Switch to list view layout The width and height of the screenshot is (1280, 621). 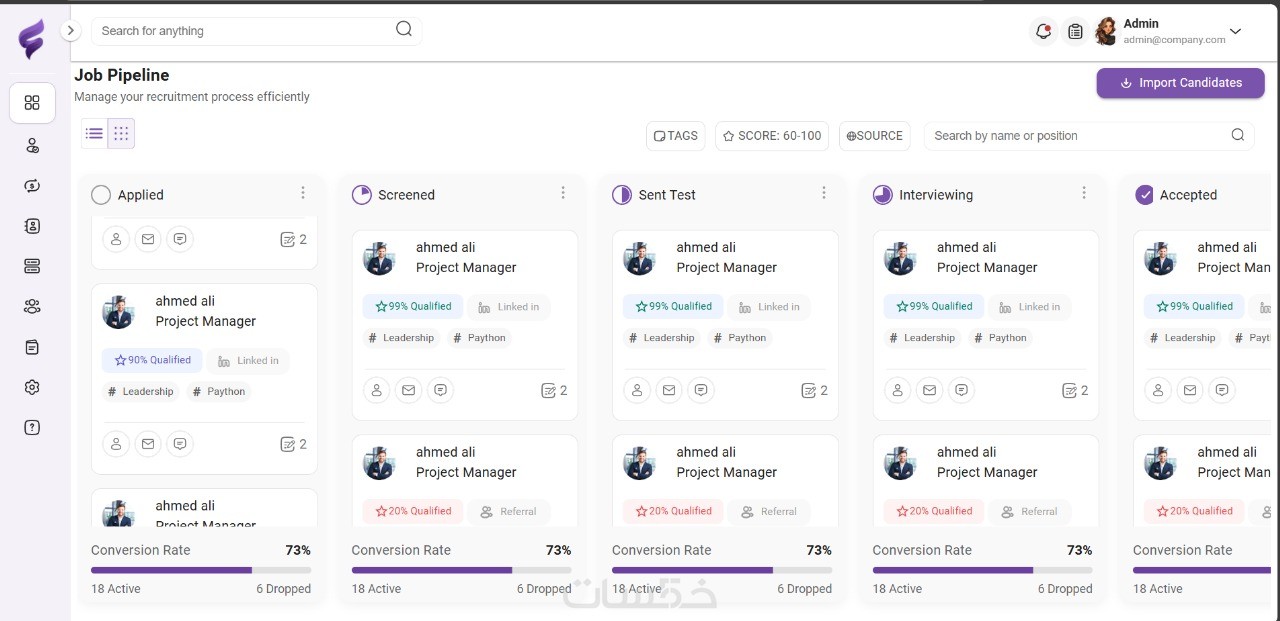[x=94, y=133]
